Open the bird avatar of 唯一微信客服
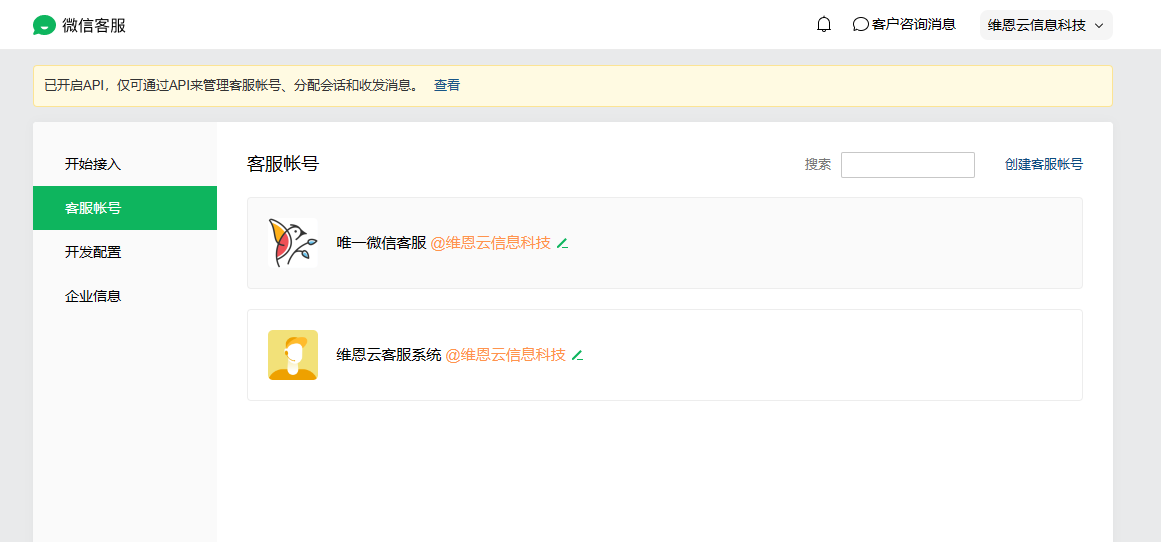Image resolution: width=1161 pixels, height=542 pixels. 292,243
